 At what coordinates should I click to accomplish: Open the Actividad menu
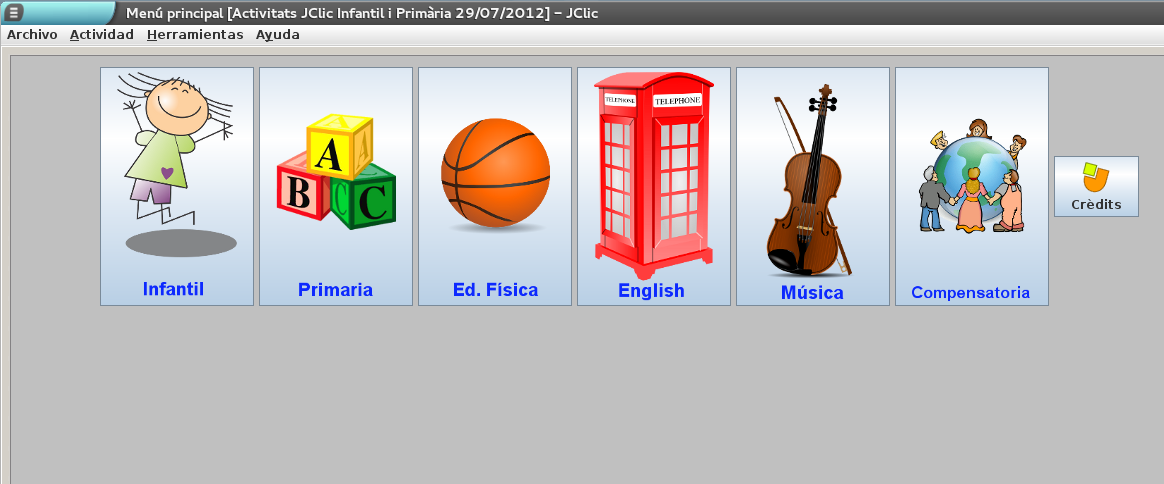click(102, 34)
